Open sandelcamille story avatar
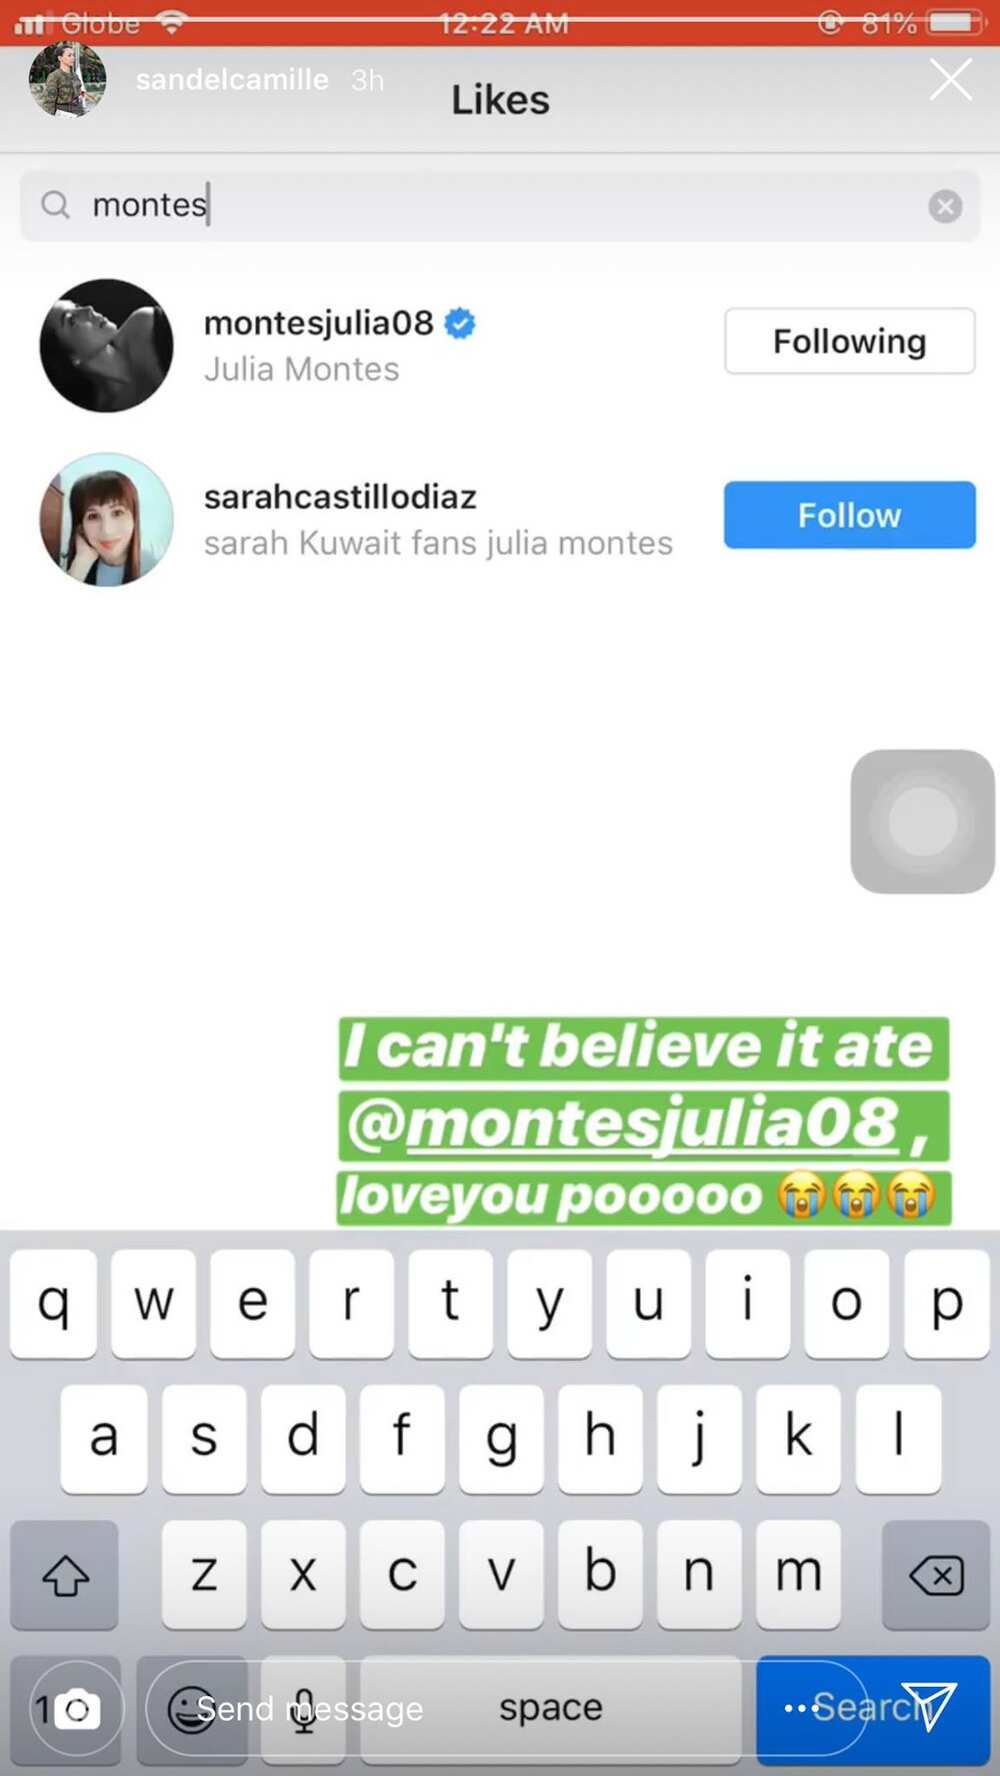This screenshot has width=1000, height=1776. click(67, 80)
